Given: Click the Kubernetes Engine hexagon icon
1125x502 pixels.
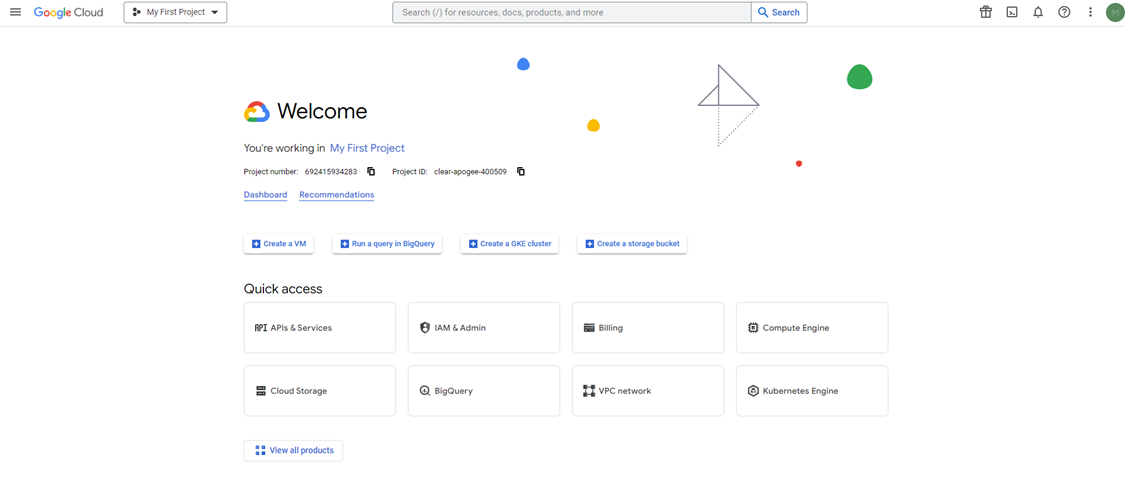Looking at the screenshot, I should tap(753, 391).
